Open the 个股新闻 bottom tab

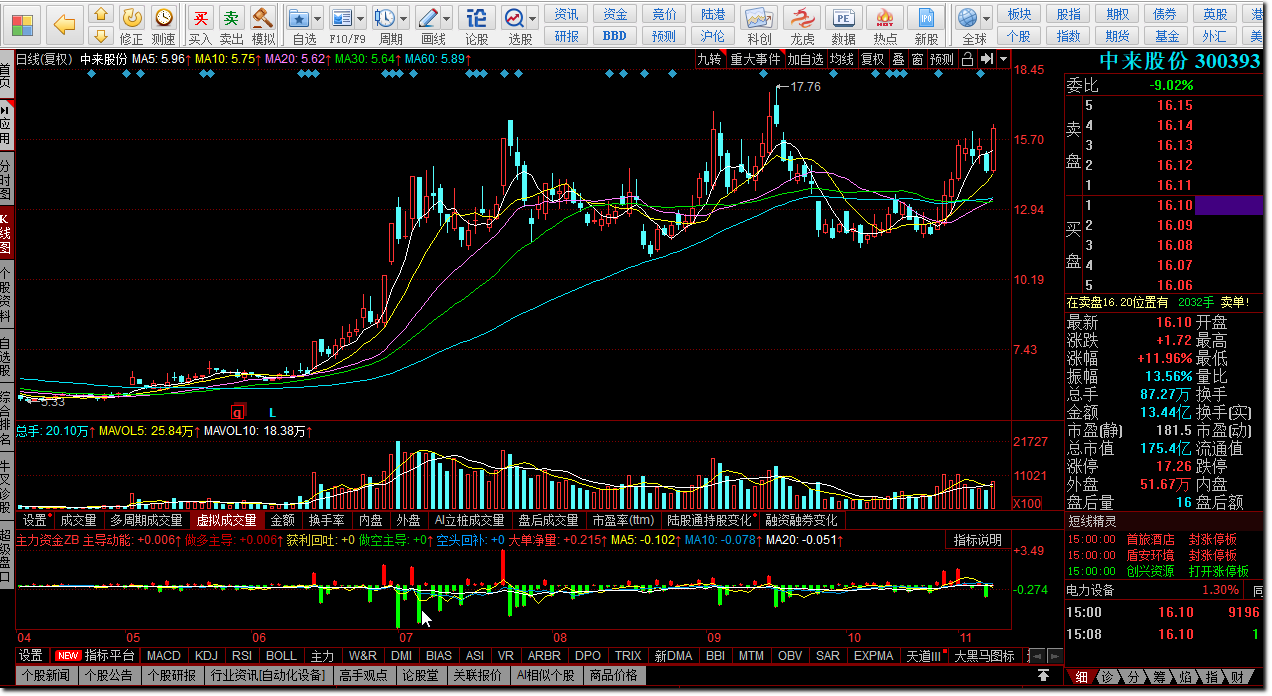click(x=48, y=675)
